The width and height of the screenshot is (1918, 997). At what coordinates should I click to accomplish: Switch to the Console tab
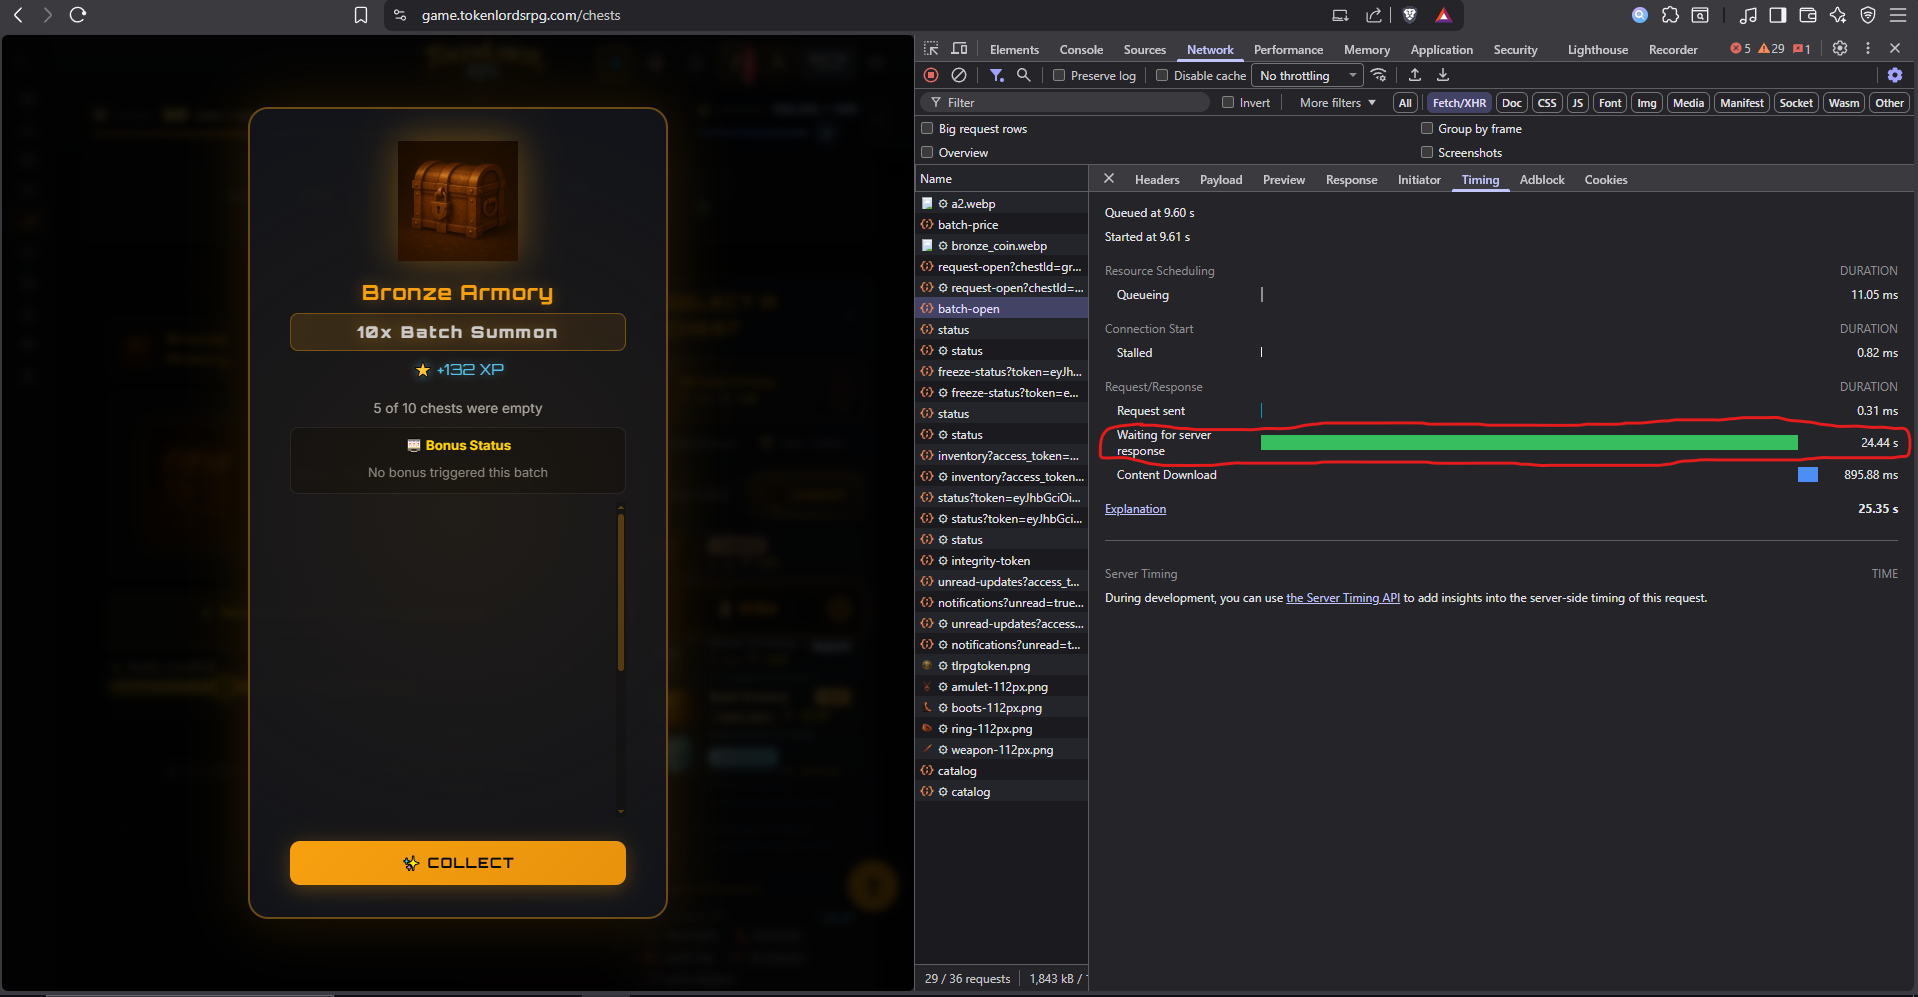(x=1081, y=49)
